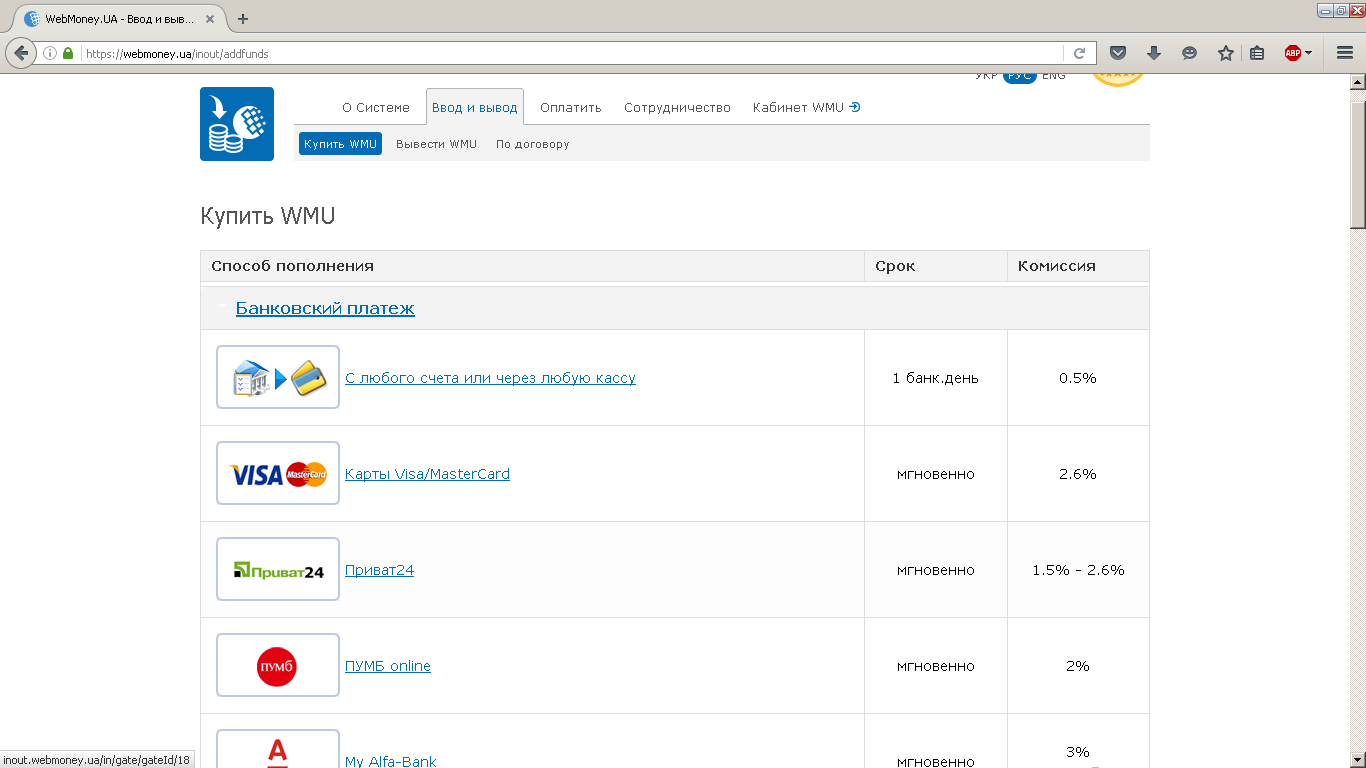Screen dimensions: 1366x768
Task: Open the Firefox hamburger menu
Action: pos(1345,54)
